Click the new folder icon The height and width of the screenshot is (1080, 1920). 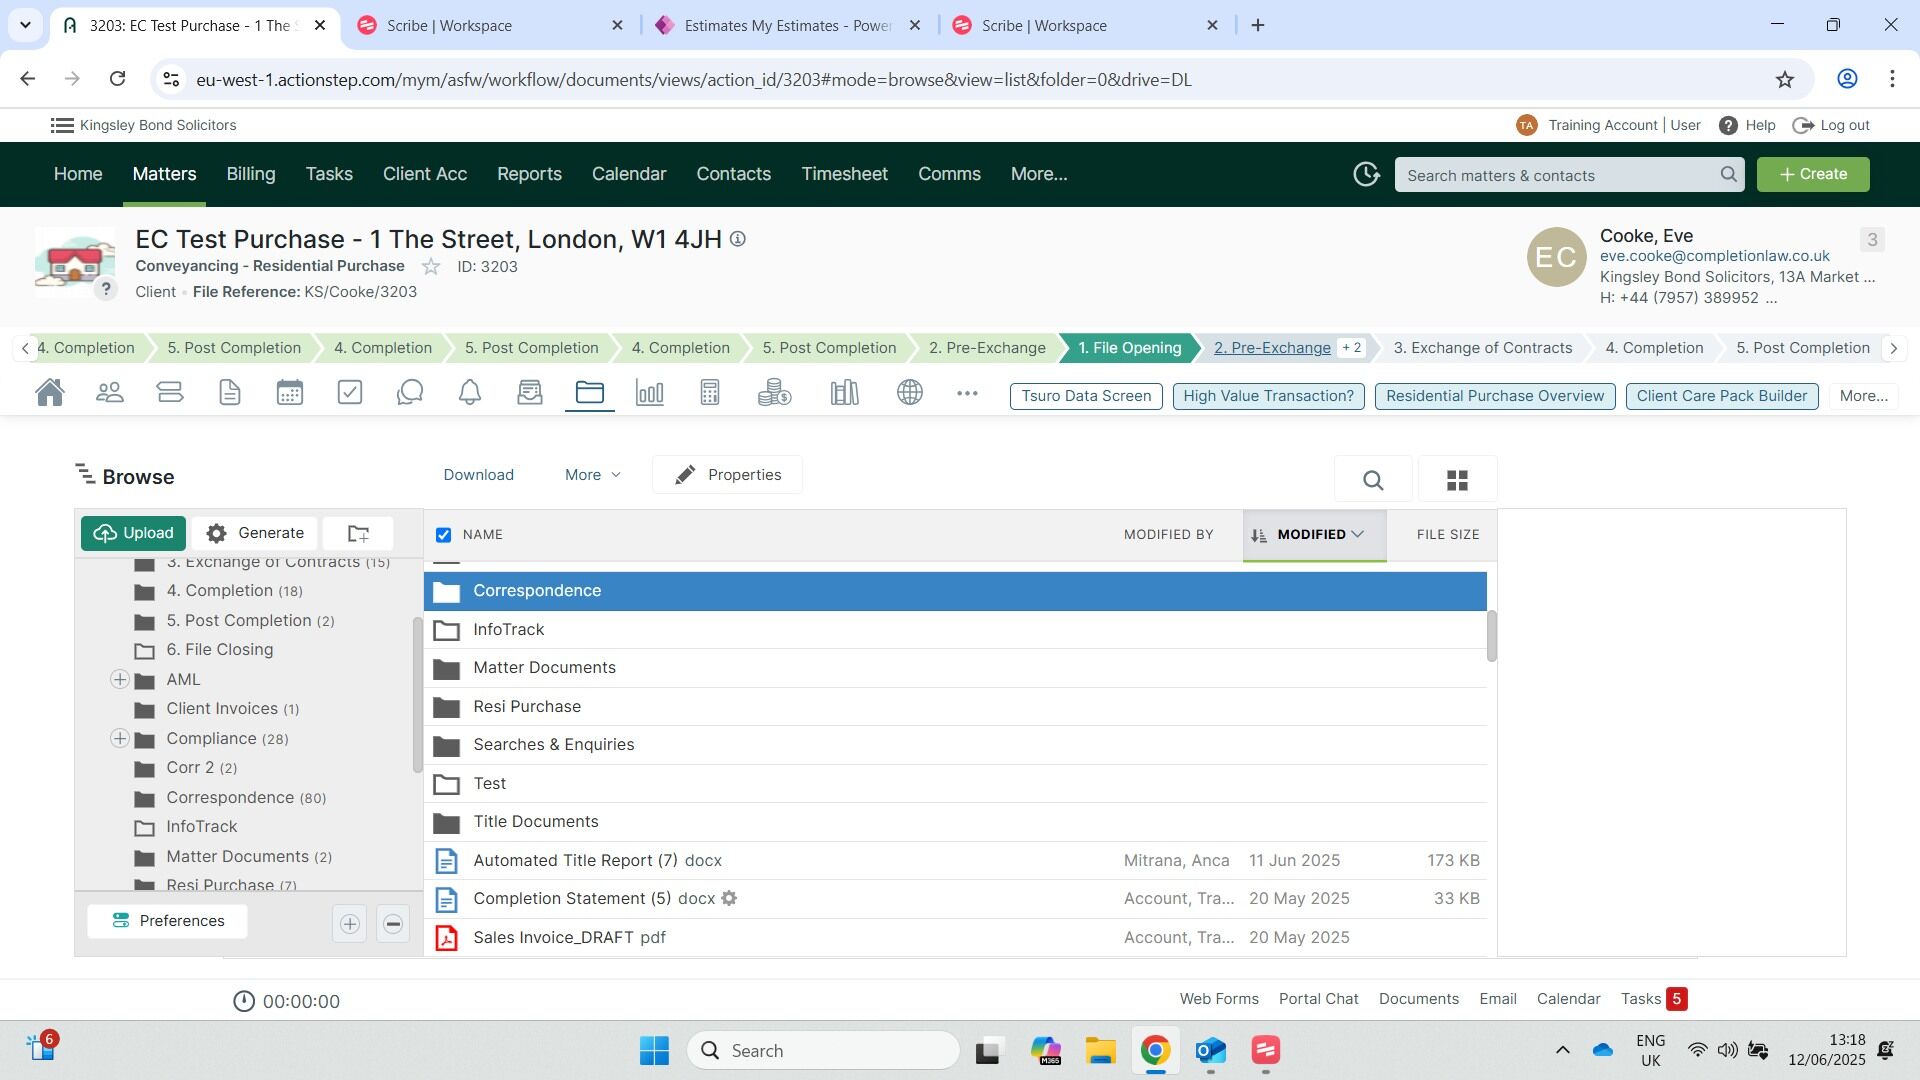click(x=358, y=534)
